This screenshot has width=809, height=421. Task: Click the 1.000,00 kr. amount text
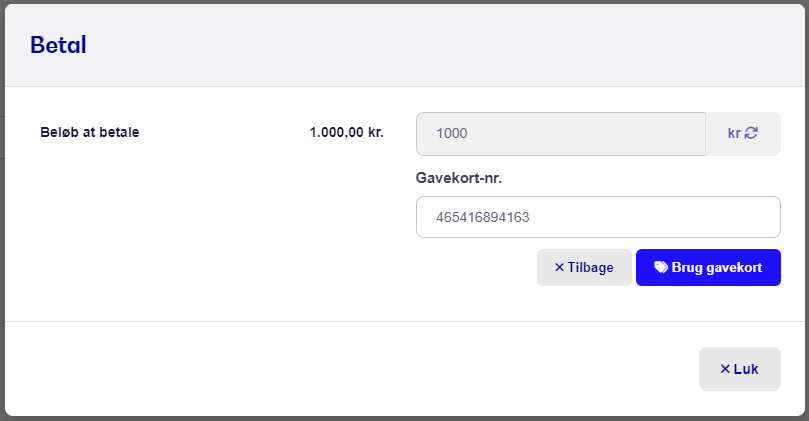pos(347,132)
